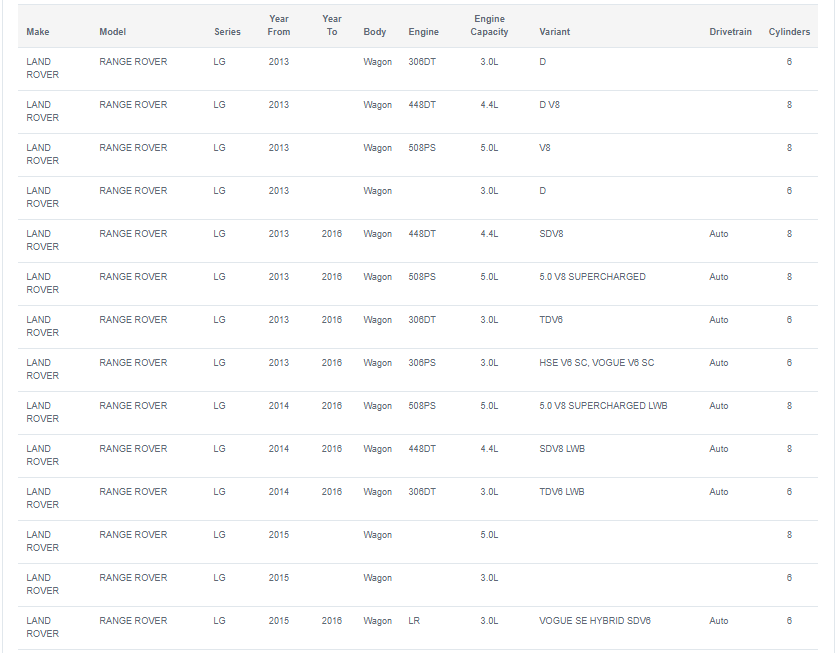Viewport: 839px width, 653px height.
Task: Click the LR engine code cell
Action: 414,621
